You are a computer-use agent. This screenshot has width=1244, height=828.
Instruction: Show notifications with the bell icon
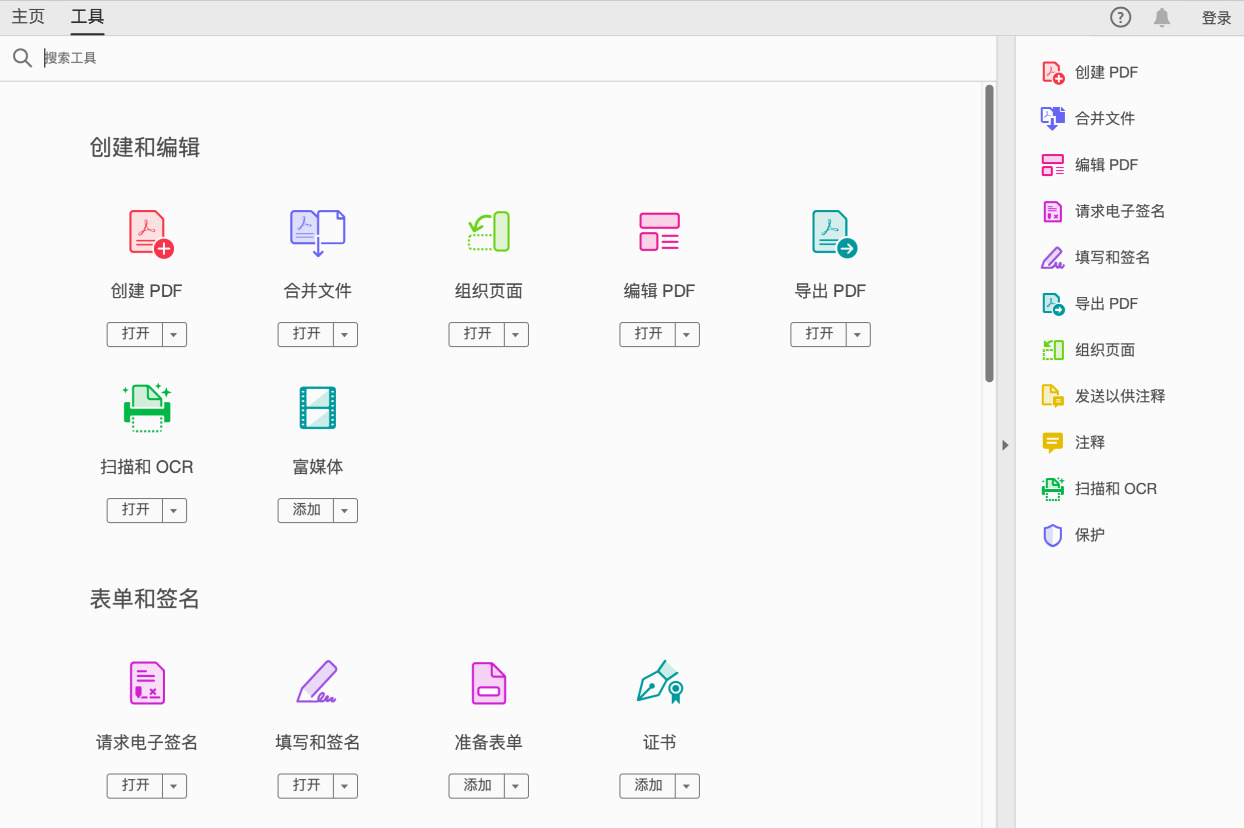point(1162,17)
